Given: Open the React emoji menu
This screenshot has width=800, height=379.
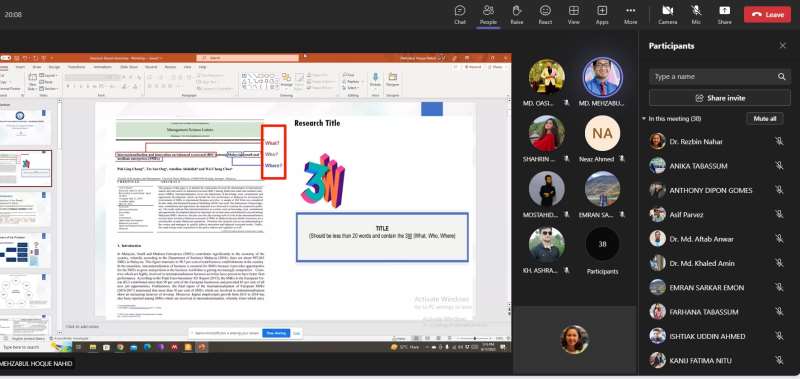Looking at the screenshot, I should click(545, 15).
